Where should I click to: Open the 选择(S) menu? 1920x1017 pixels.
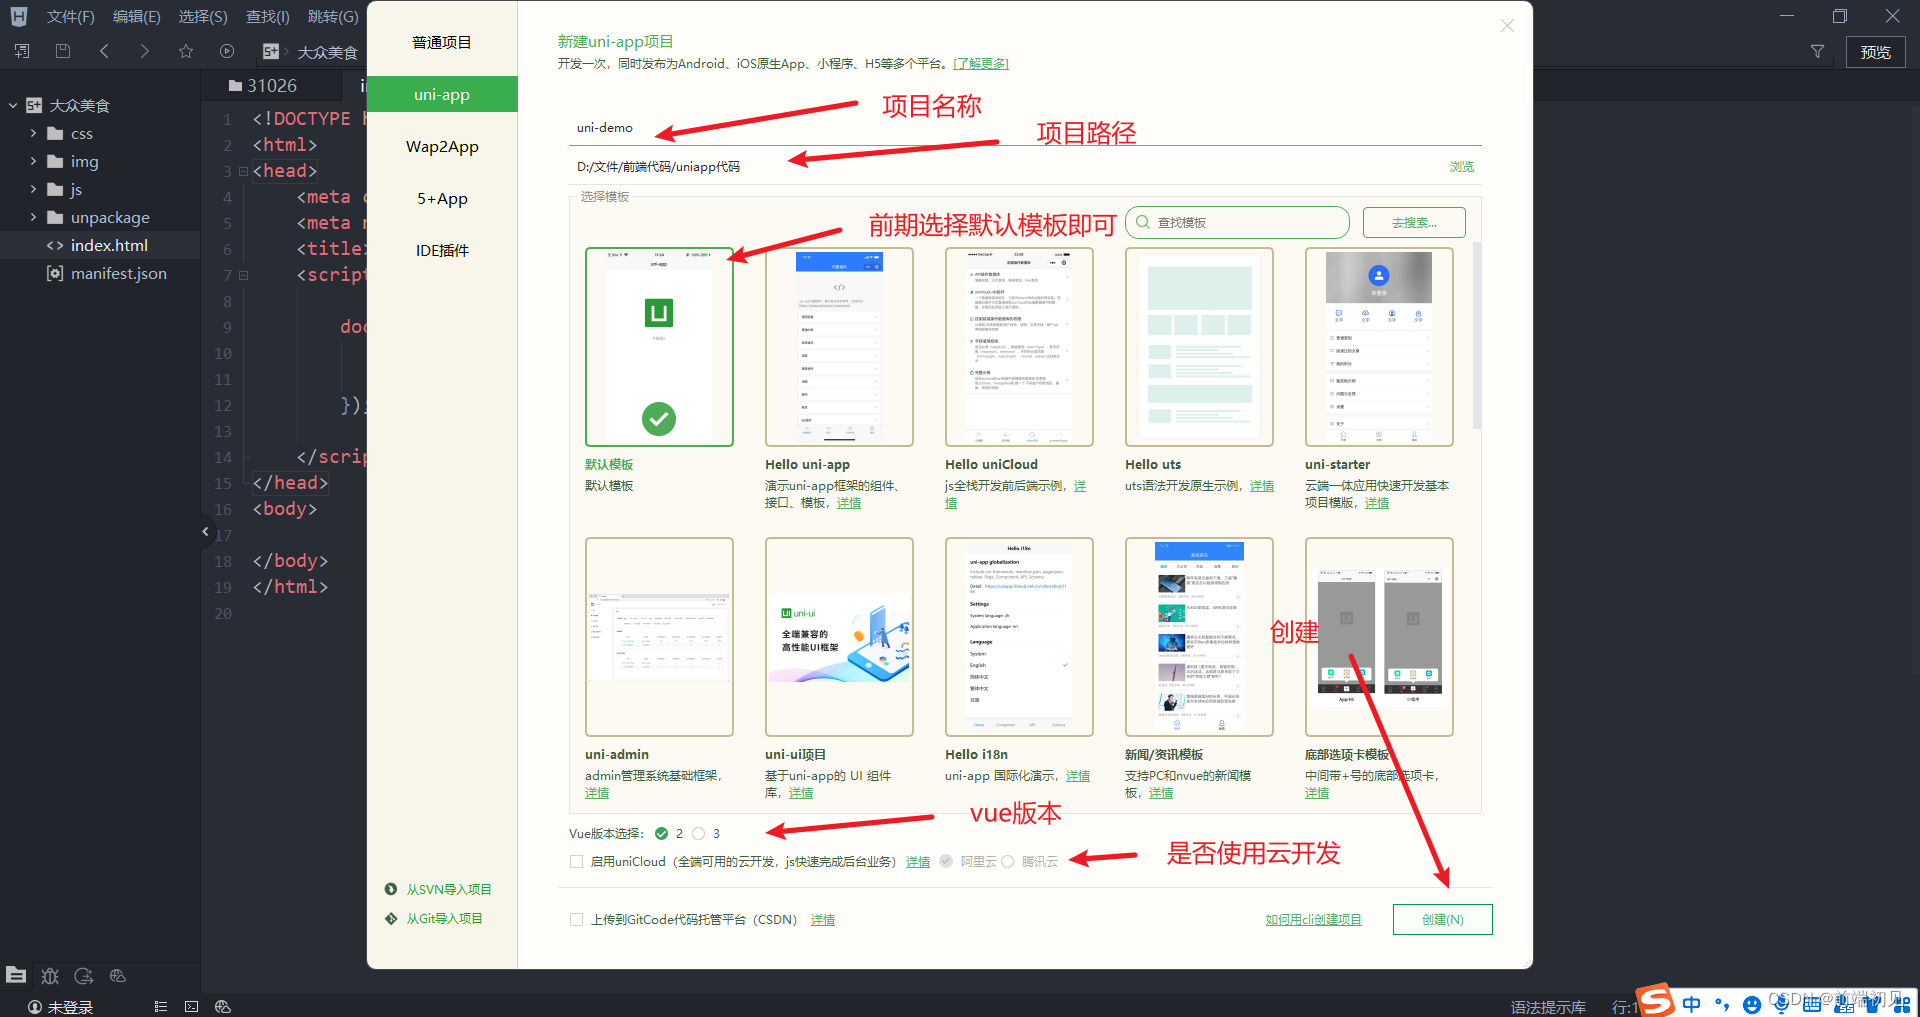(203, 16)
